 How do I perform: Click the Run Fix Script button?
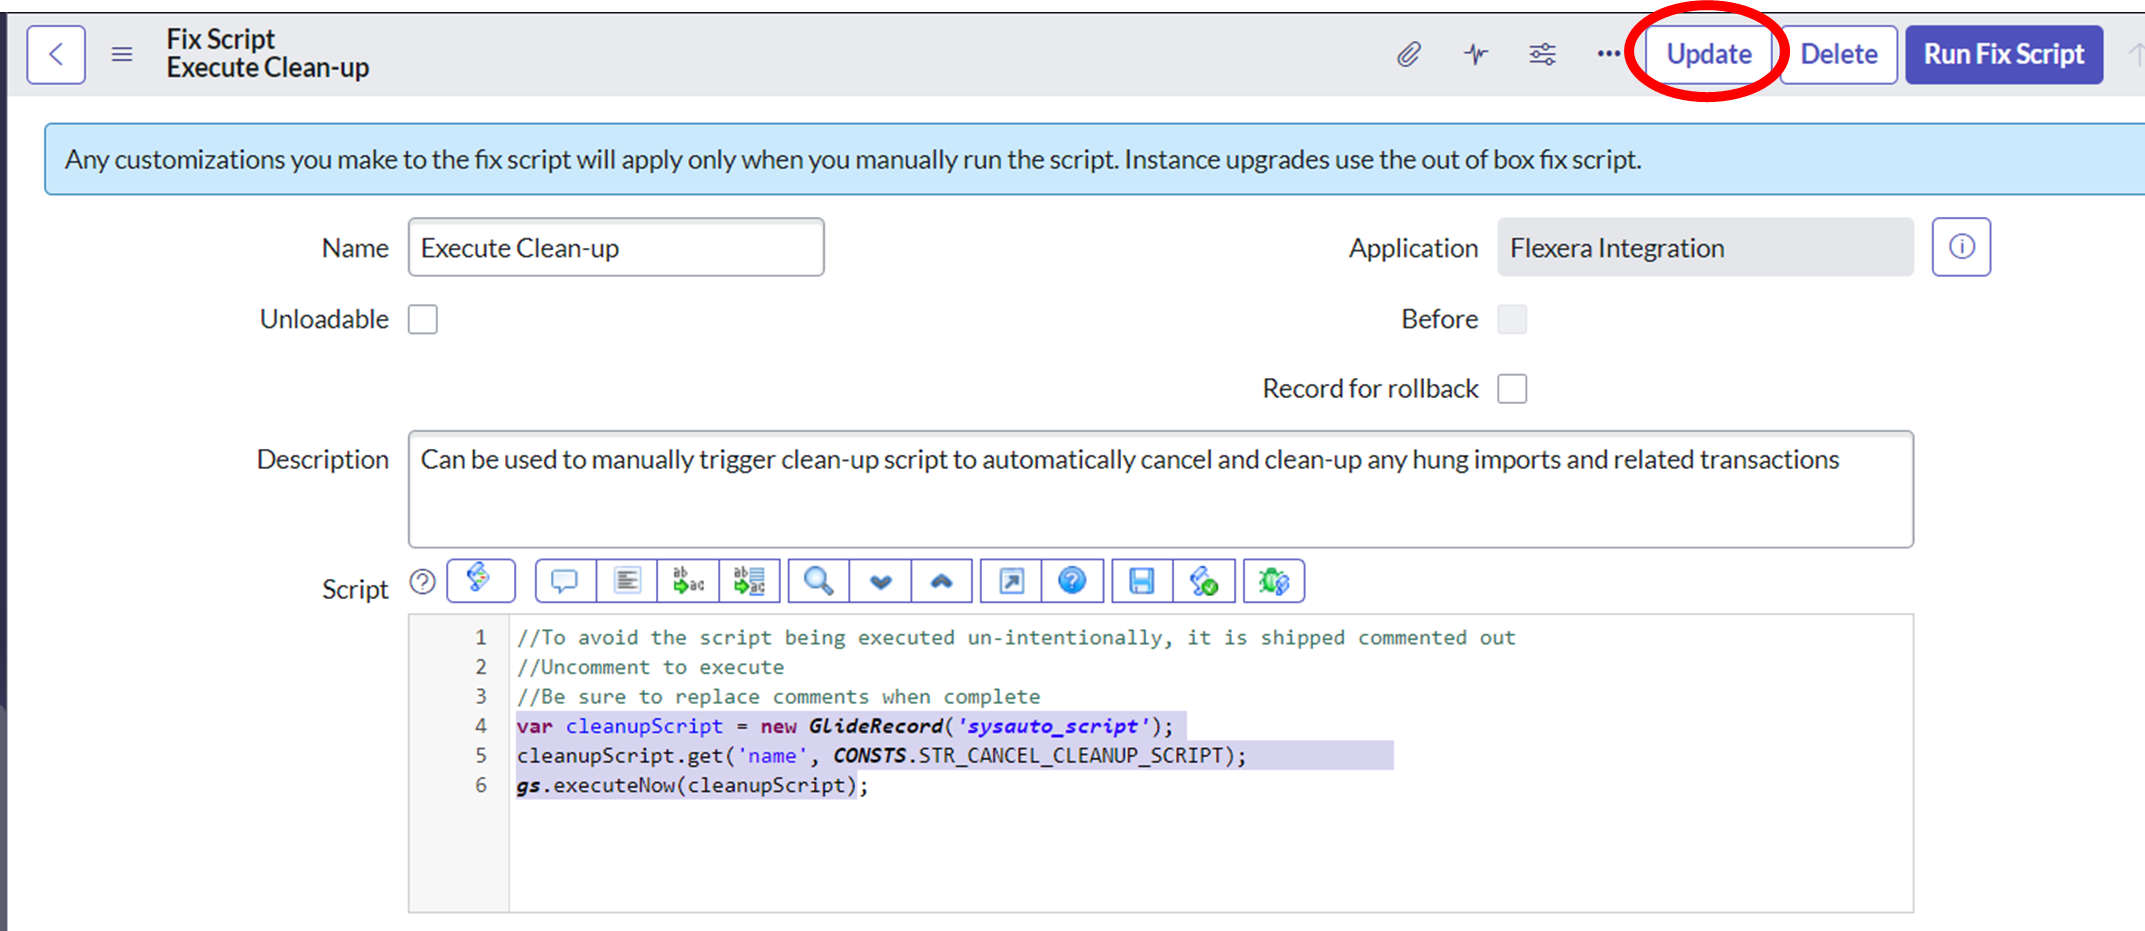pyautogui.click(x=2004, y=54)
